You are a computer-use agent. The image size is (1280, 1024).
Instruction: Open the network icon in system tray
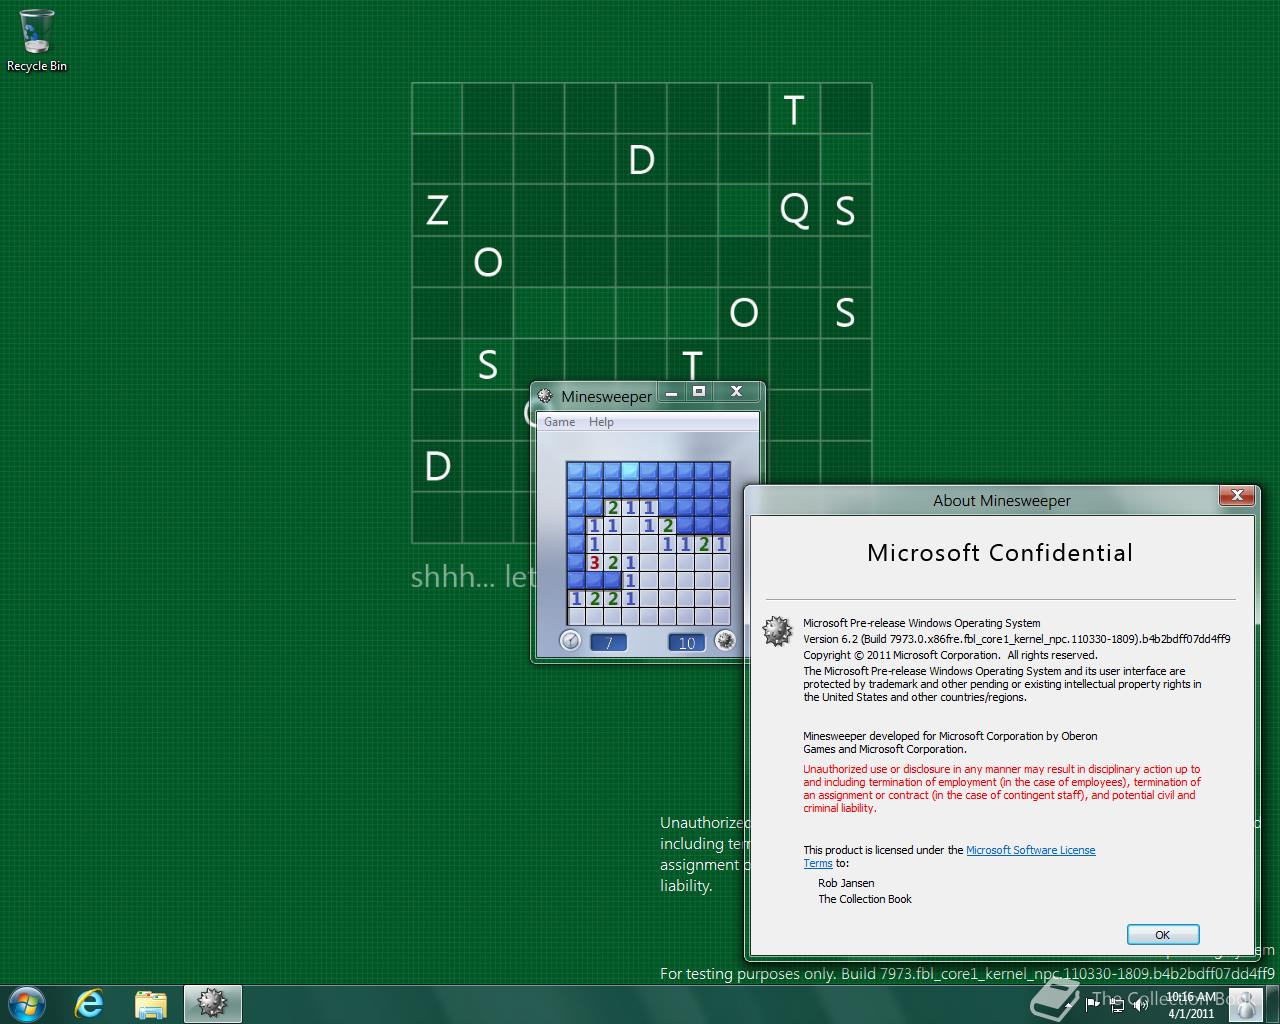(1116, 1005)
